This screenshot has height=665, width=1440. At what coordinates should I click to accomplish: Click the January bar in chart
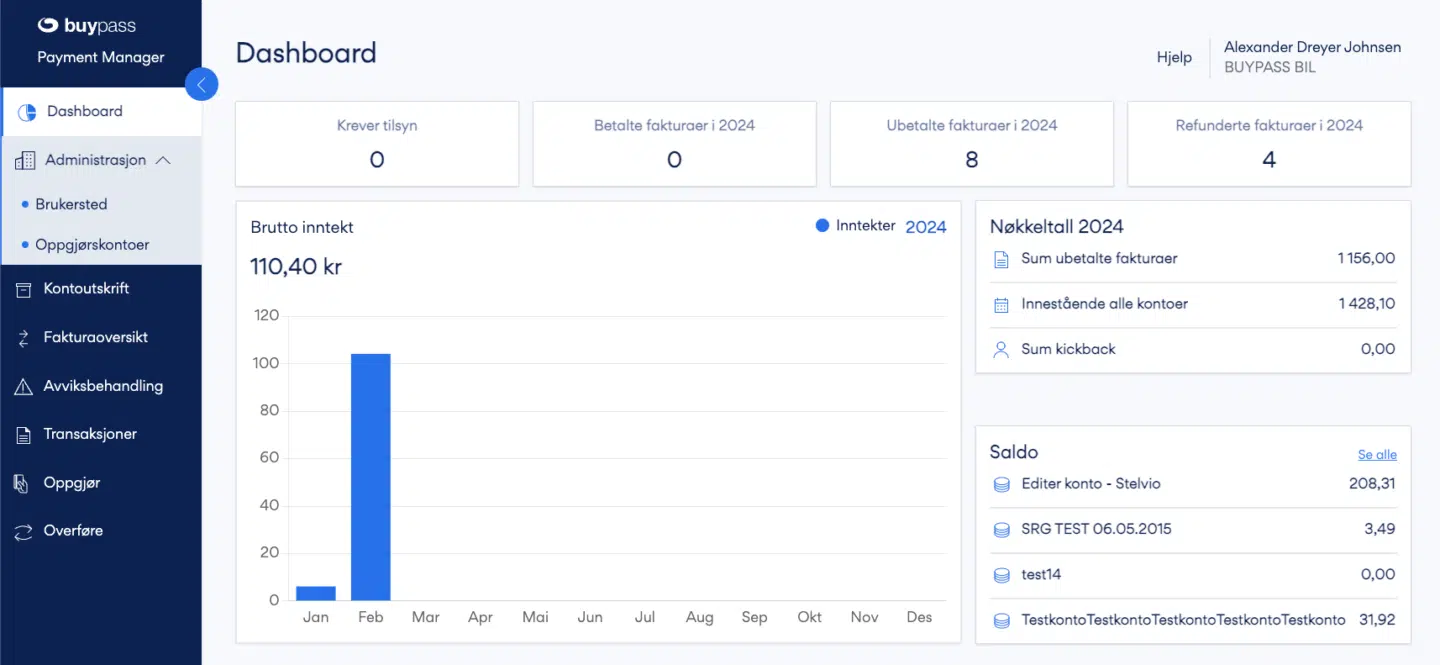coord(316,593)
